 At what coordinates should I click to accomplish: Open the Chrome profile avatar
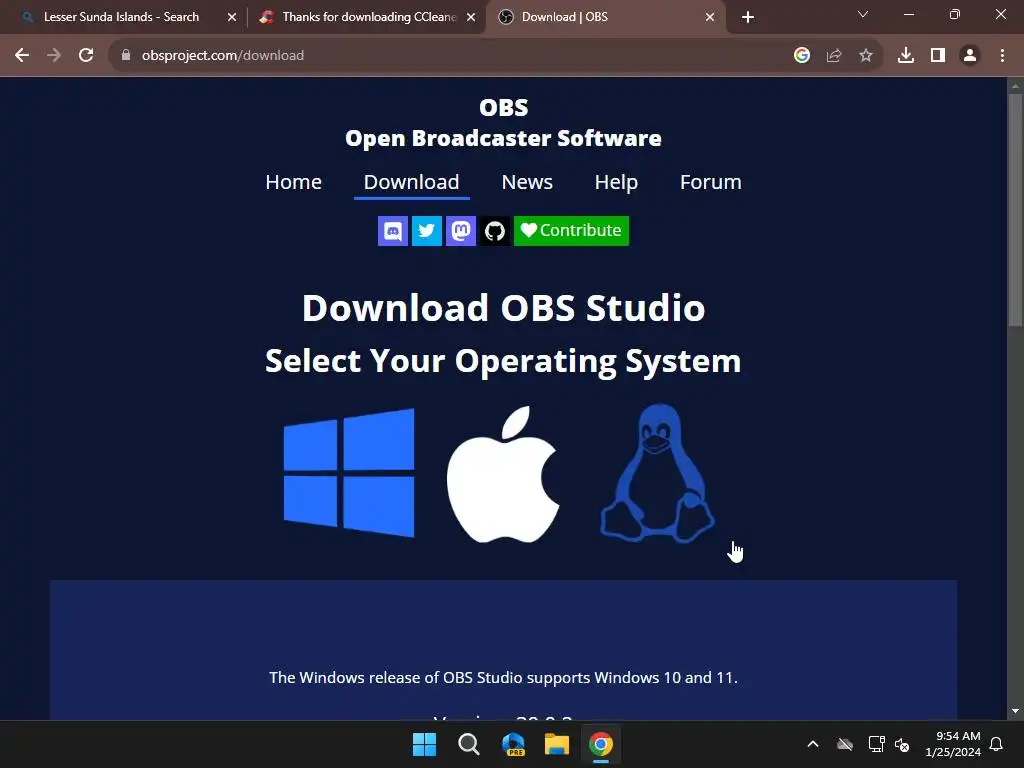(970, 56)
